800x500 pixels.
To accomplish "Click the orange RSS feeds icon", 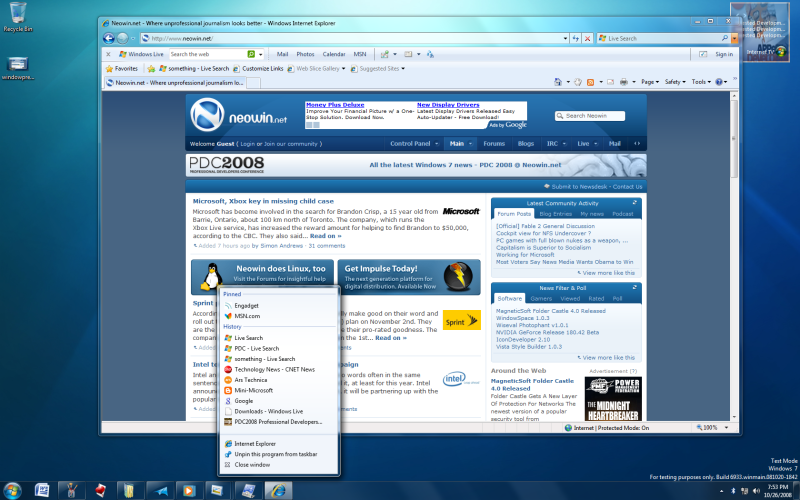I will click(x=590, y=82).
